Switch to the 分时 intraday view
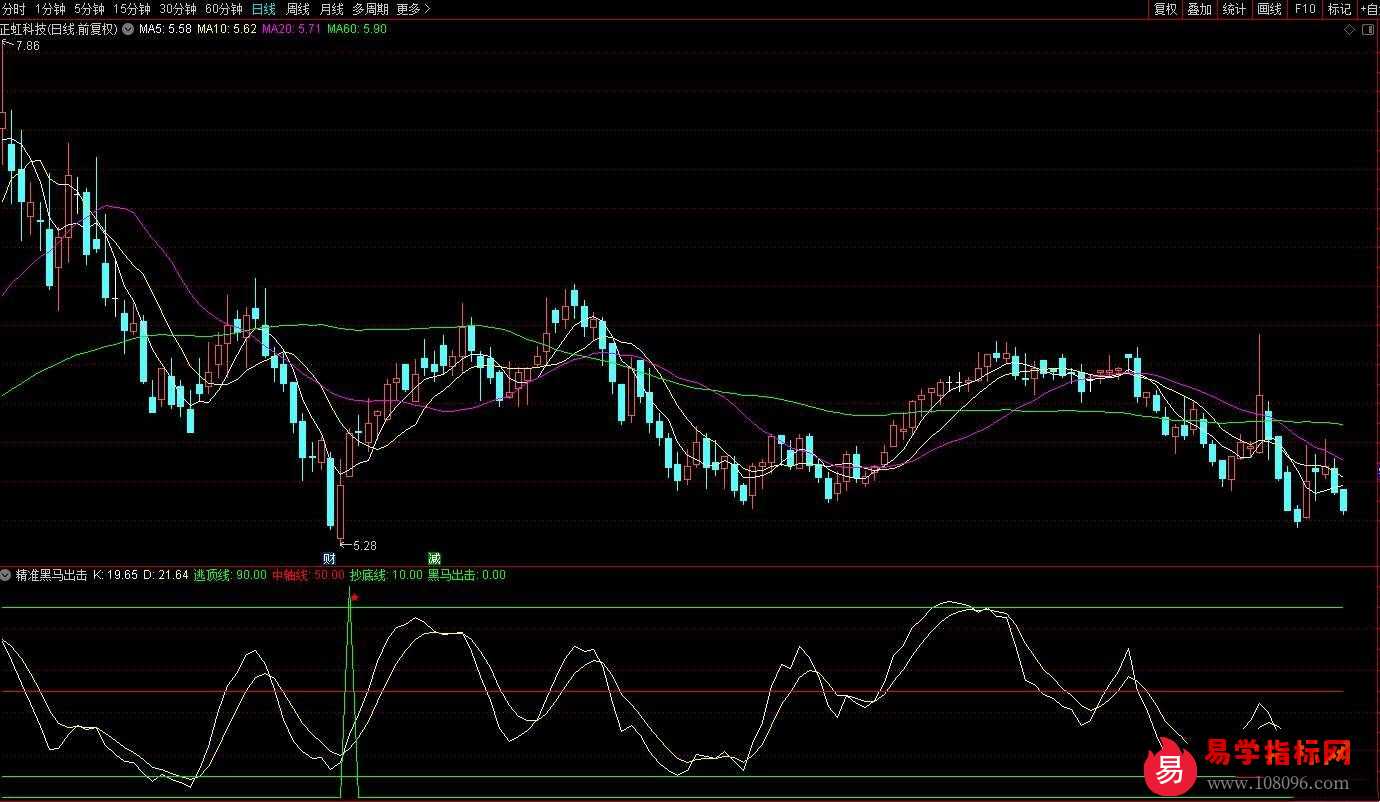1380x802 pixels. [14, 9]
